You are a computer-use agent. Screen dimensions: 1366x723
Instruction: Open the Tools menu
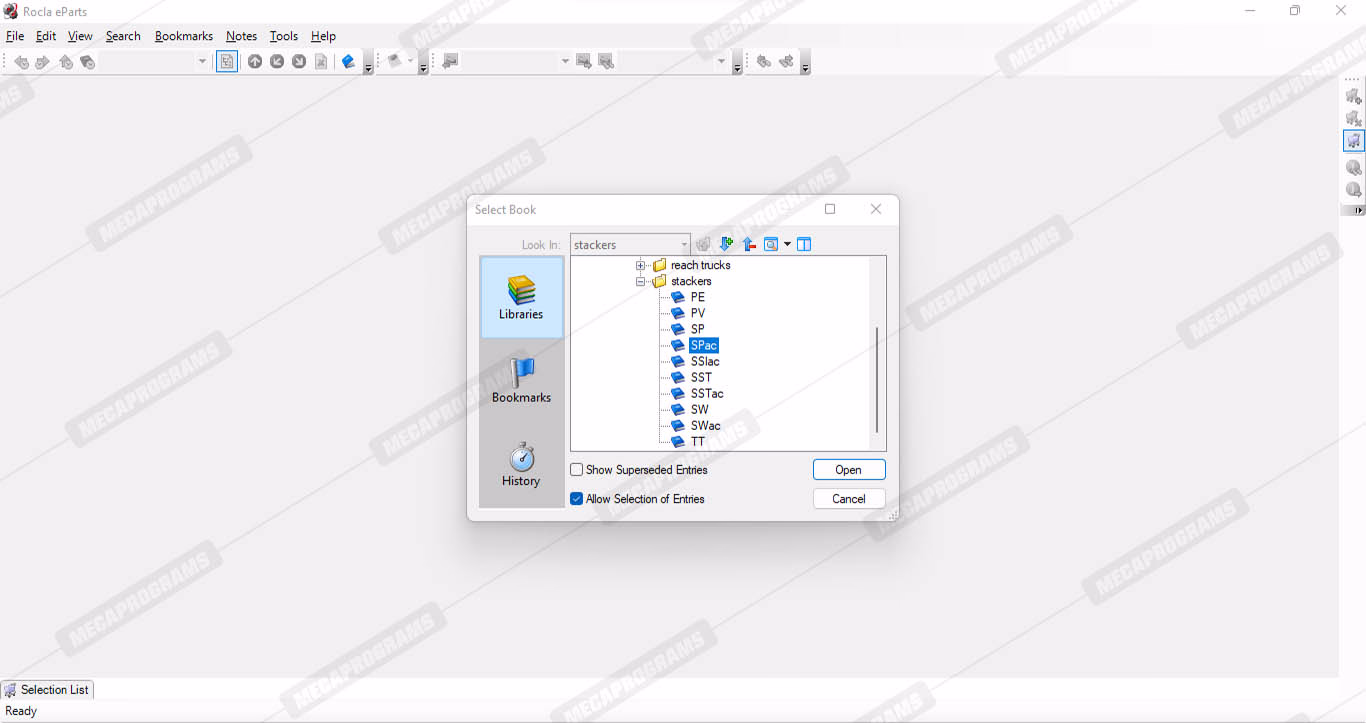tap(284, 36)
